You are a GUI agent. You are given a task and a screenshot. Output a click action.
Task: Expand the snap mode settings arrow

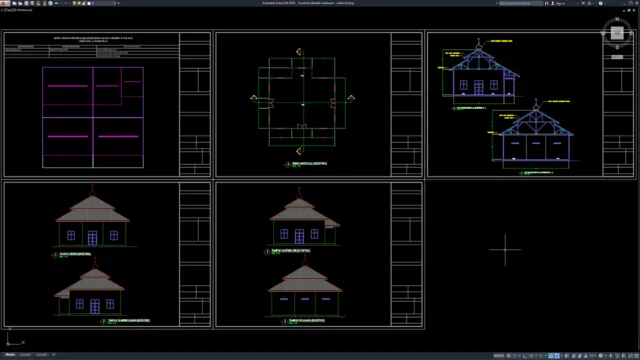click(520, 356)
